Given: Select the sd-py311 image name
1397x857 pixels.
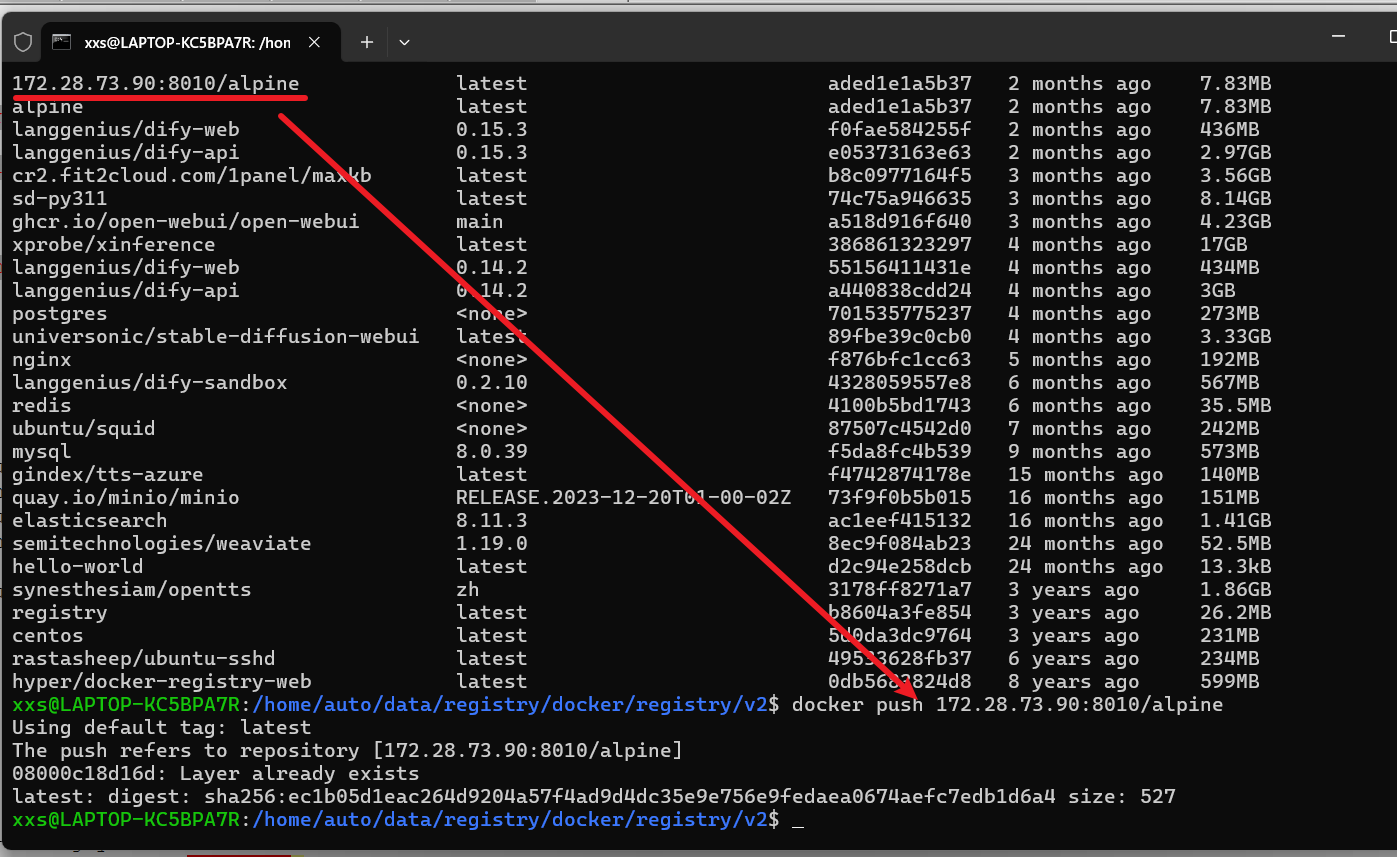Looking at the screenshot, I should (x=59, y=199).
